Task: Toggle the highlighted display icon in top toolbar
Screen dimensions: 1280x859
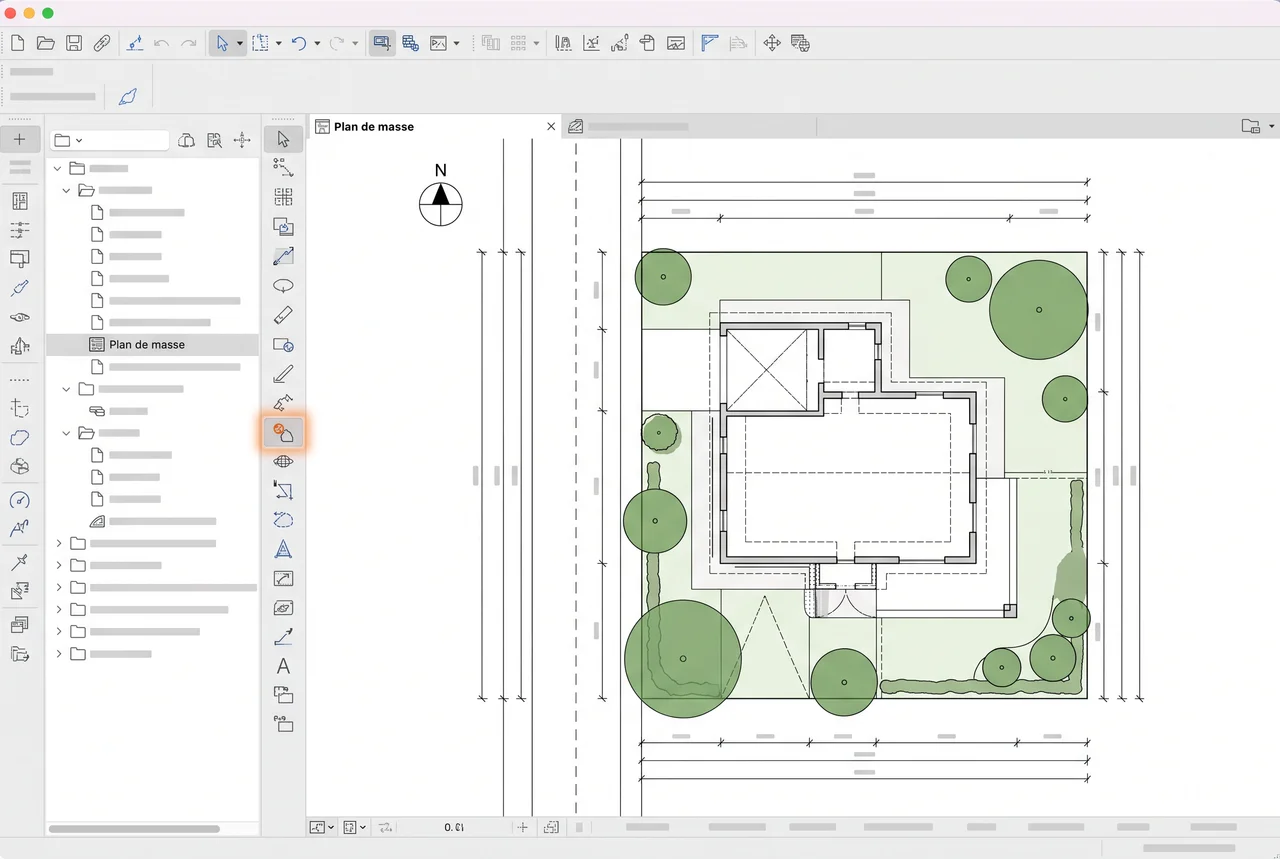Action: pos(382,43)
